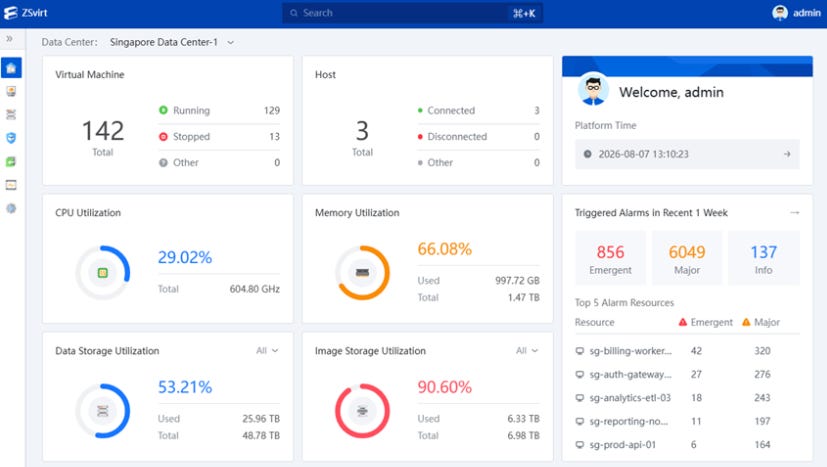Open the green migration sidebar icon
Viewport: 827px width, 467px height.
point(11,161)
